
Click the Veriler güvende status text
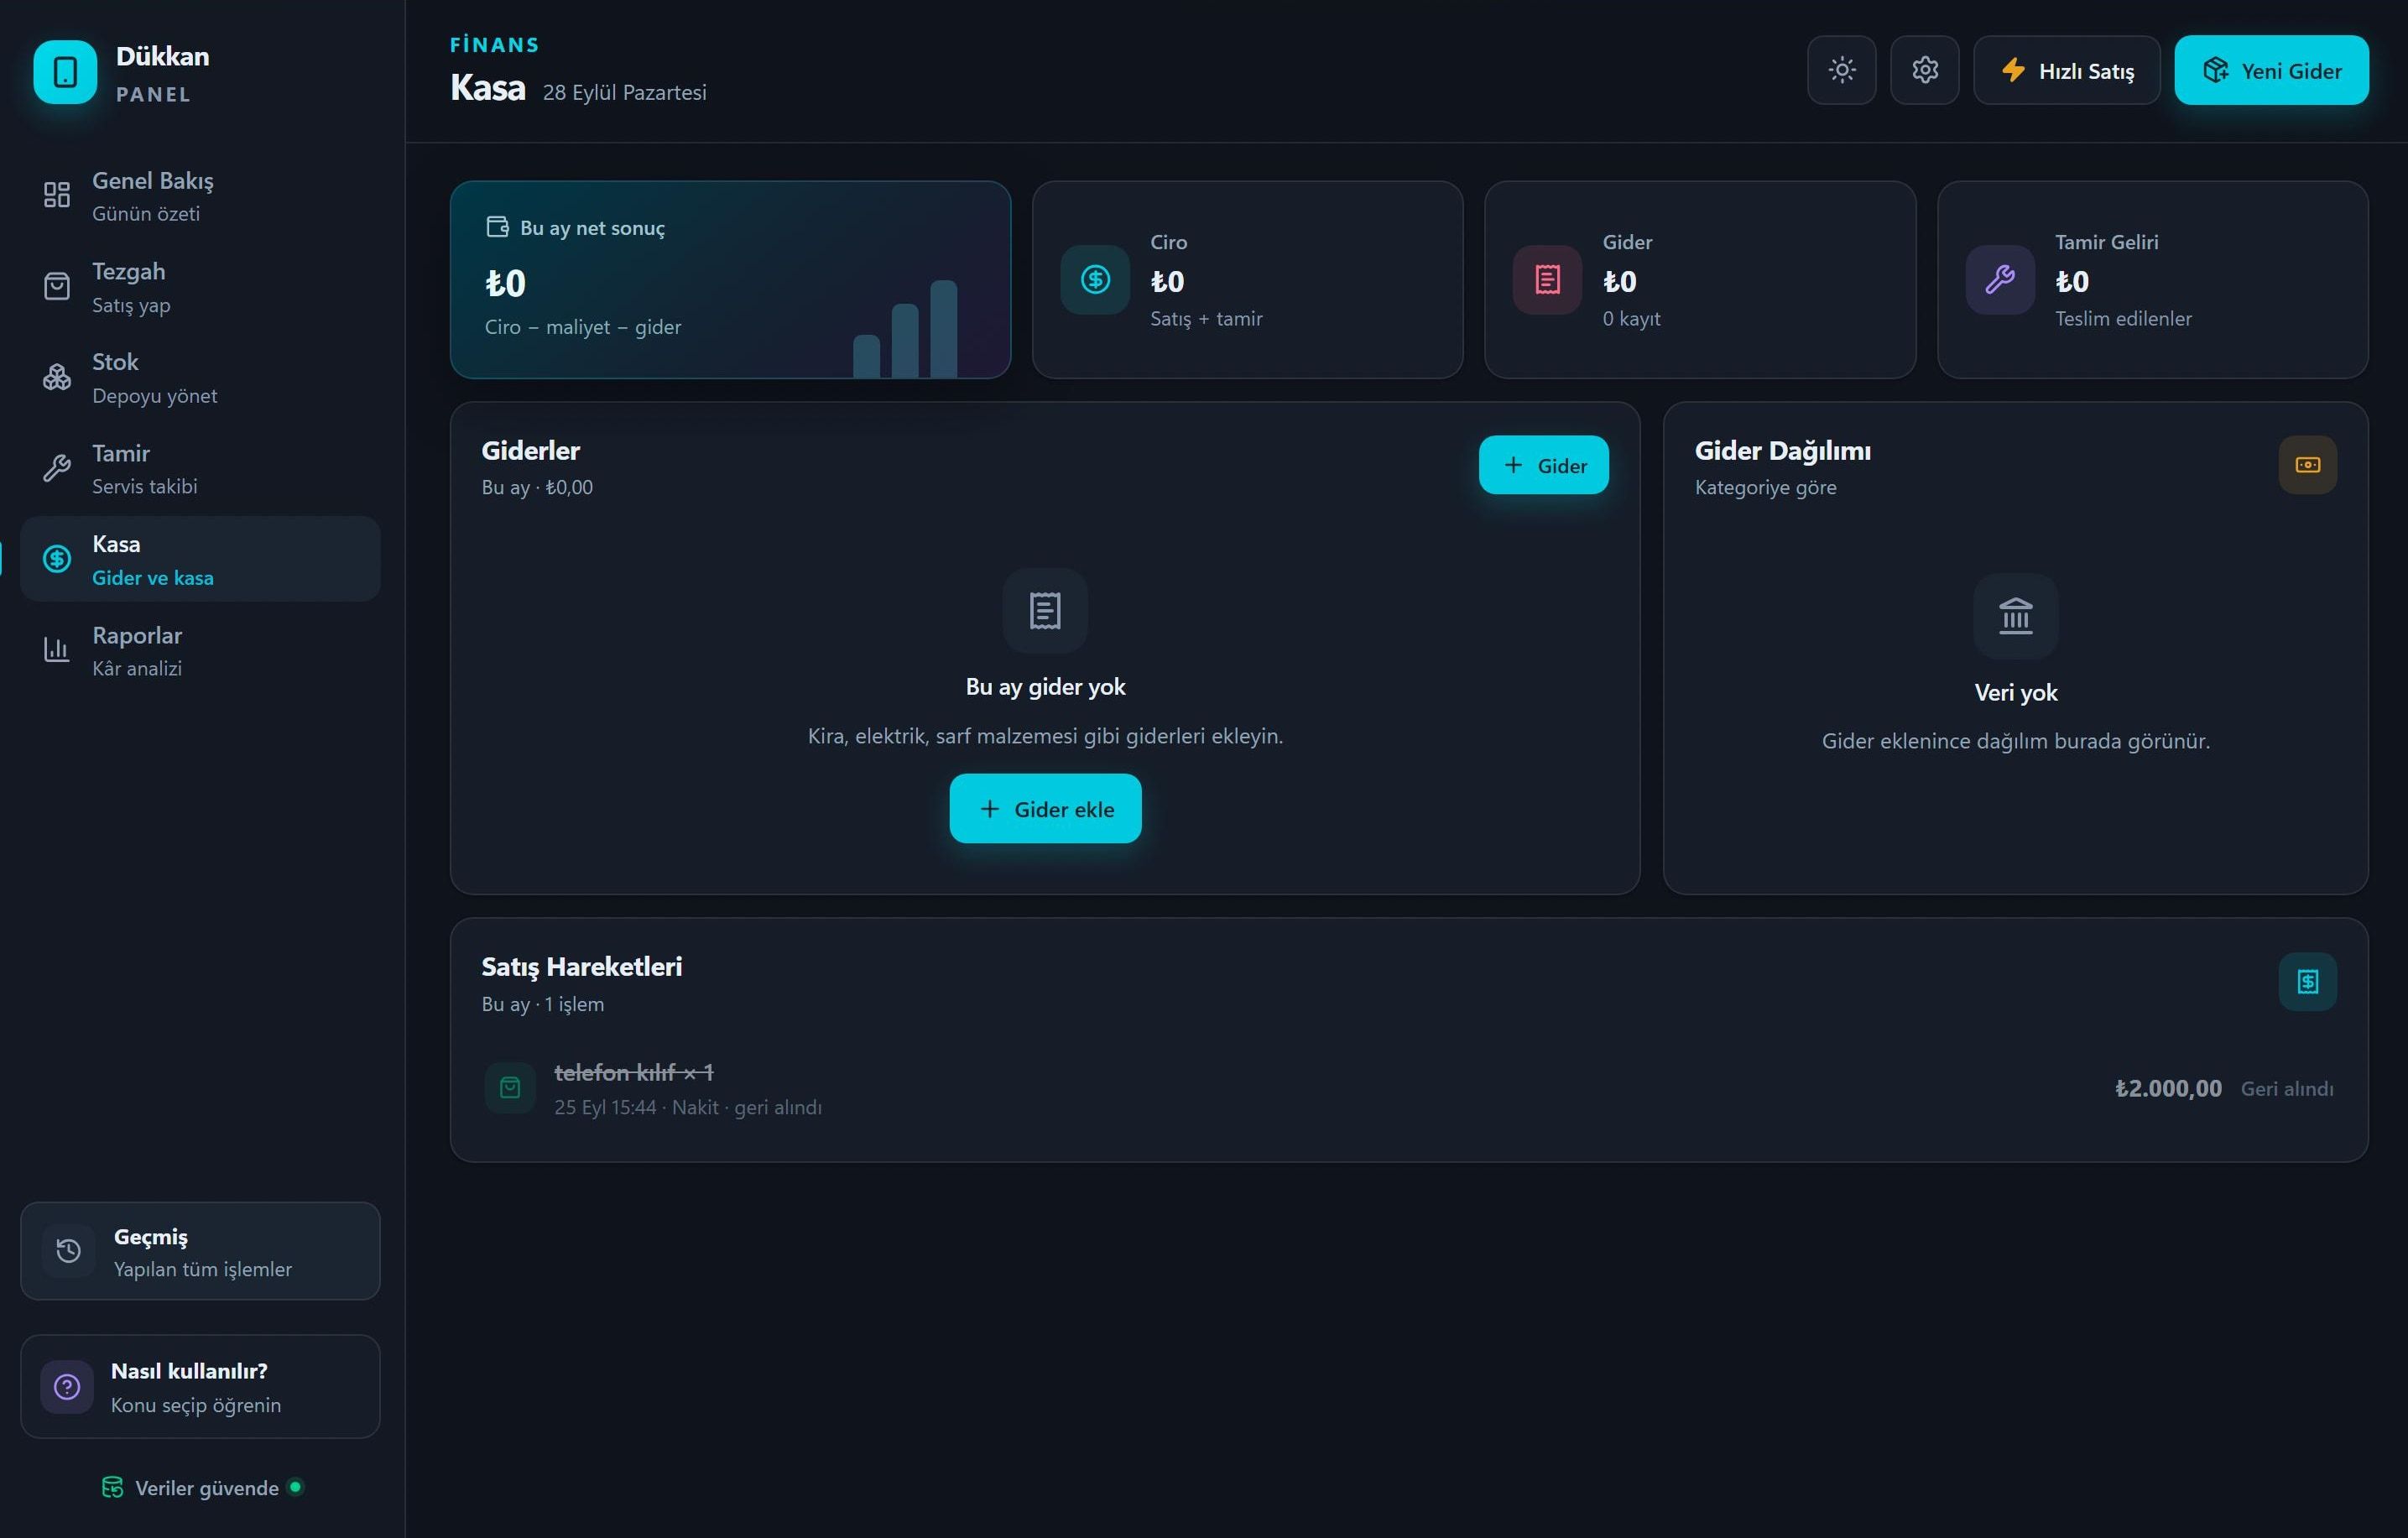(x=207, y=1488)
